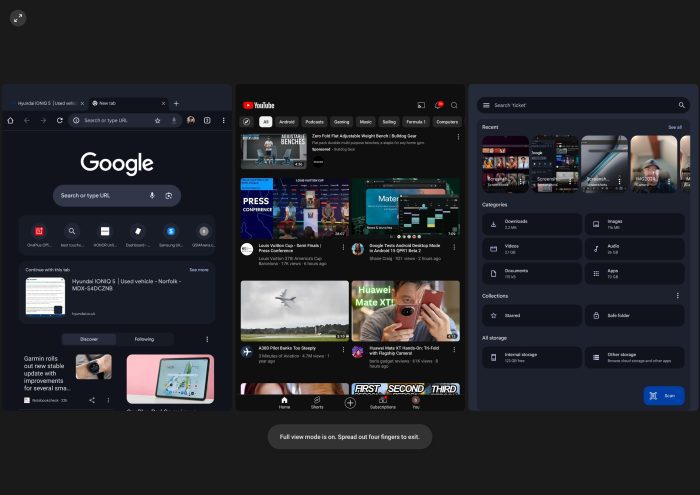Switch feed to Following

pos(145,339)
